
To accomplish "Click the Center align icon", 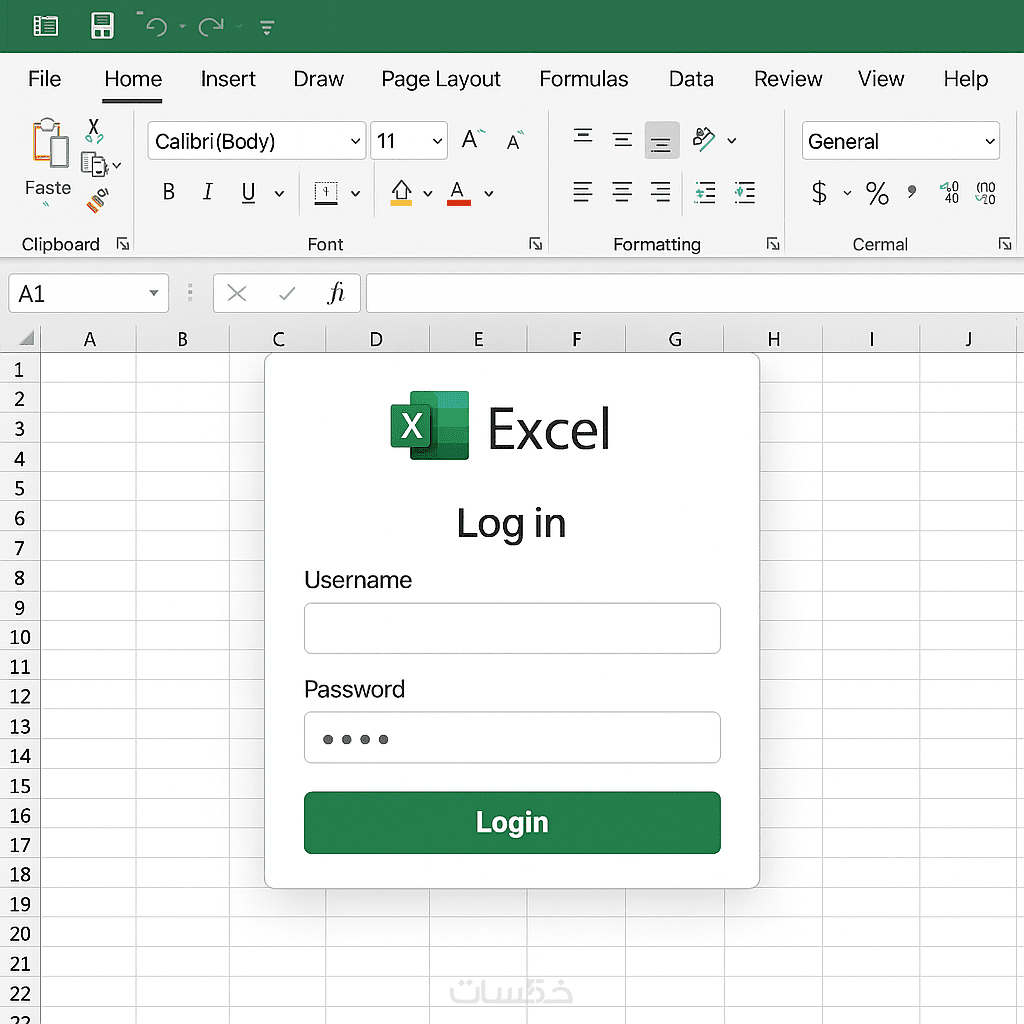I will pyautogui.click(x=622, y=193).
